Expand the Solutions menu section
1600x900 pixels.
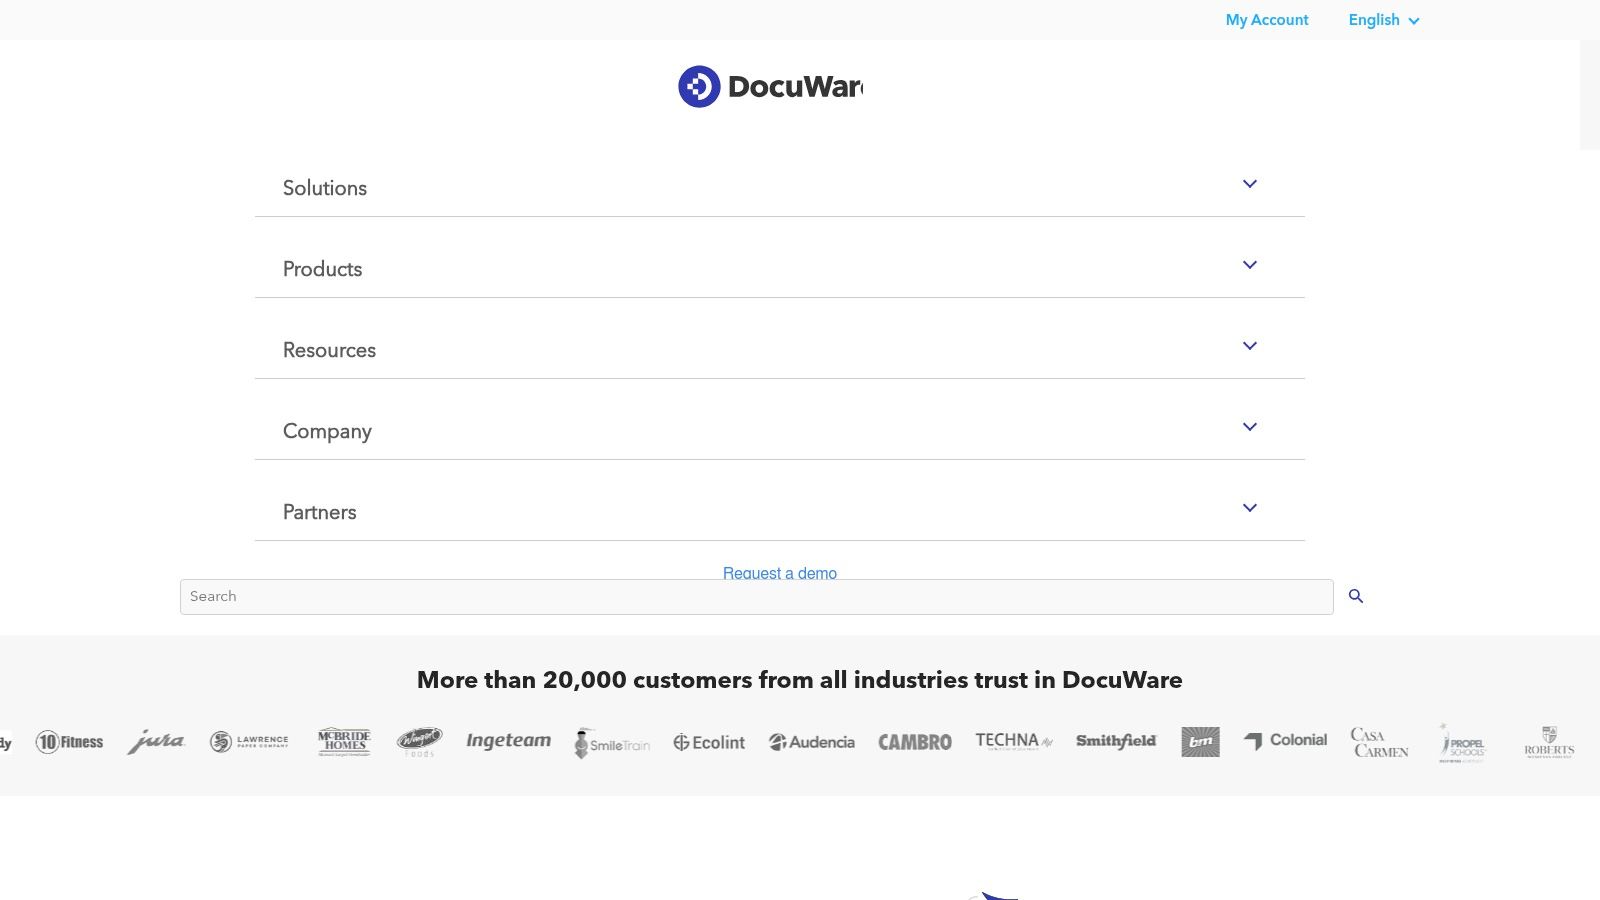click(x=324, y=188)
